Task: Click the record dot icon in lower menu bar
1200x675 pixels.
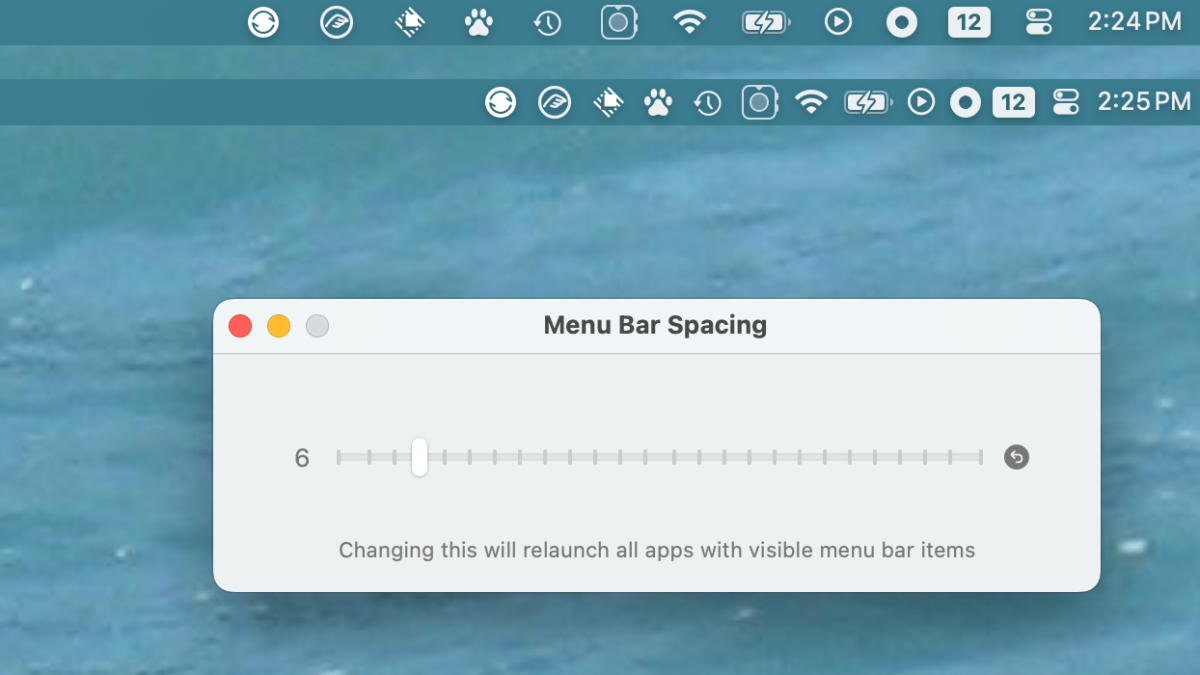Action: pyautogui.click(x=965, y=102)
